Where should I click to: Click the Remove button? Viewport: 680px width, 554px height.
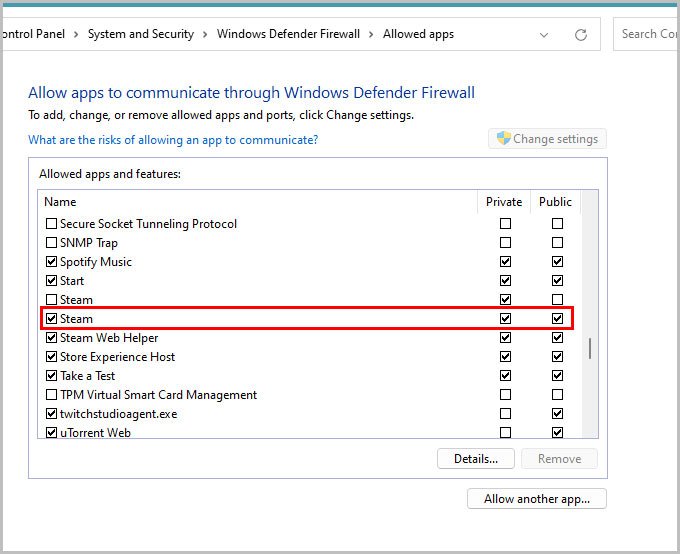click(559, 459)
